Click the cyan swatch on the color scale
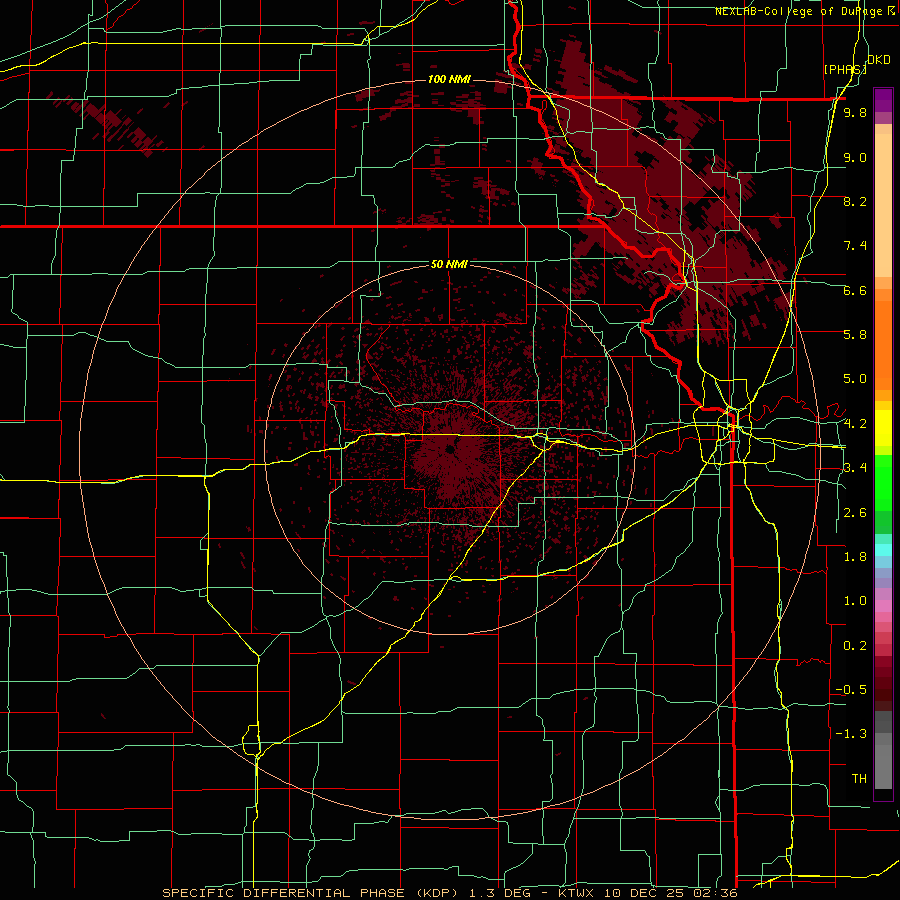900x900 pixels. [883, 549]
